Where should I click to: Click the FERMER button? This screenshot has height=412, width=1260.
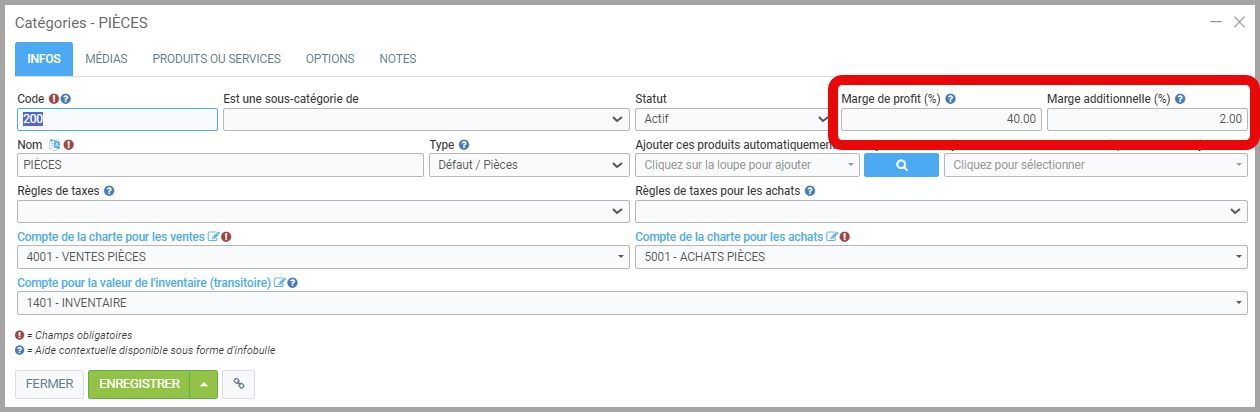[x=49, y=384]
